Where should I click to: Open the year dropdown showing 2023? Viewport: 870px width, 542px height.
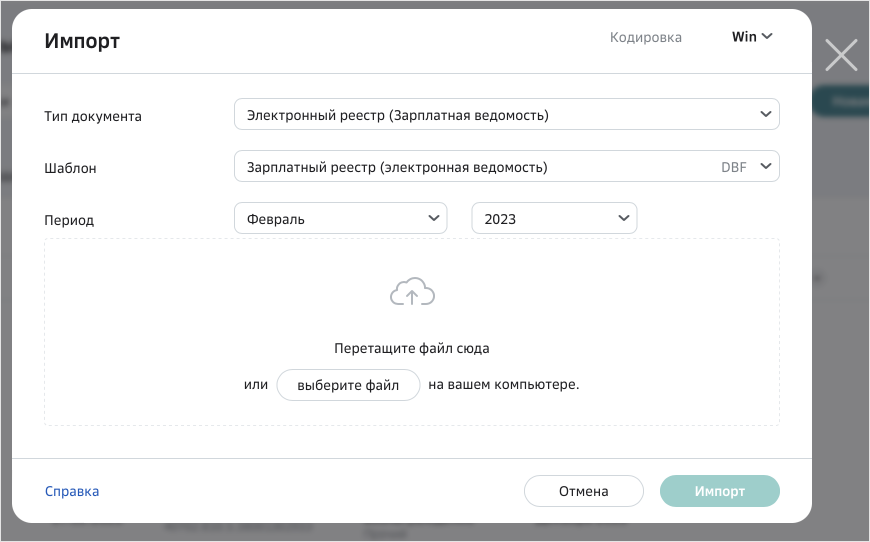[553, 219]
